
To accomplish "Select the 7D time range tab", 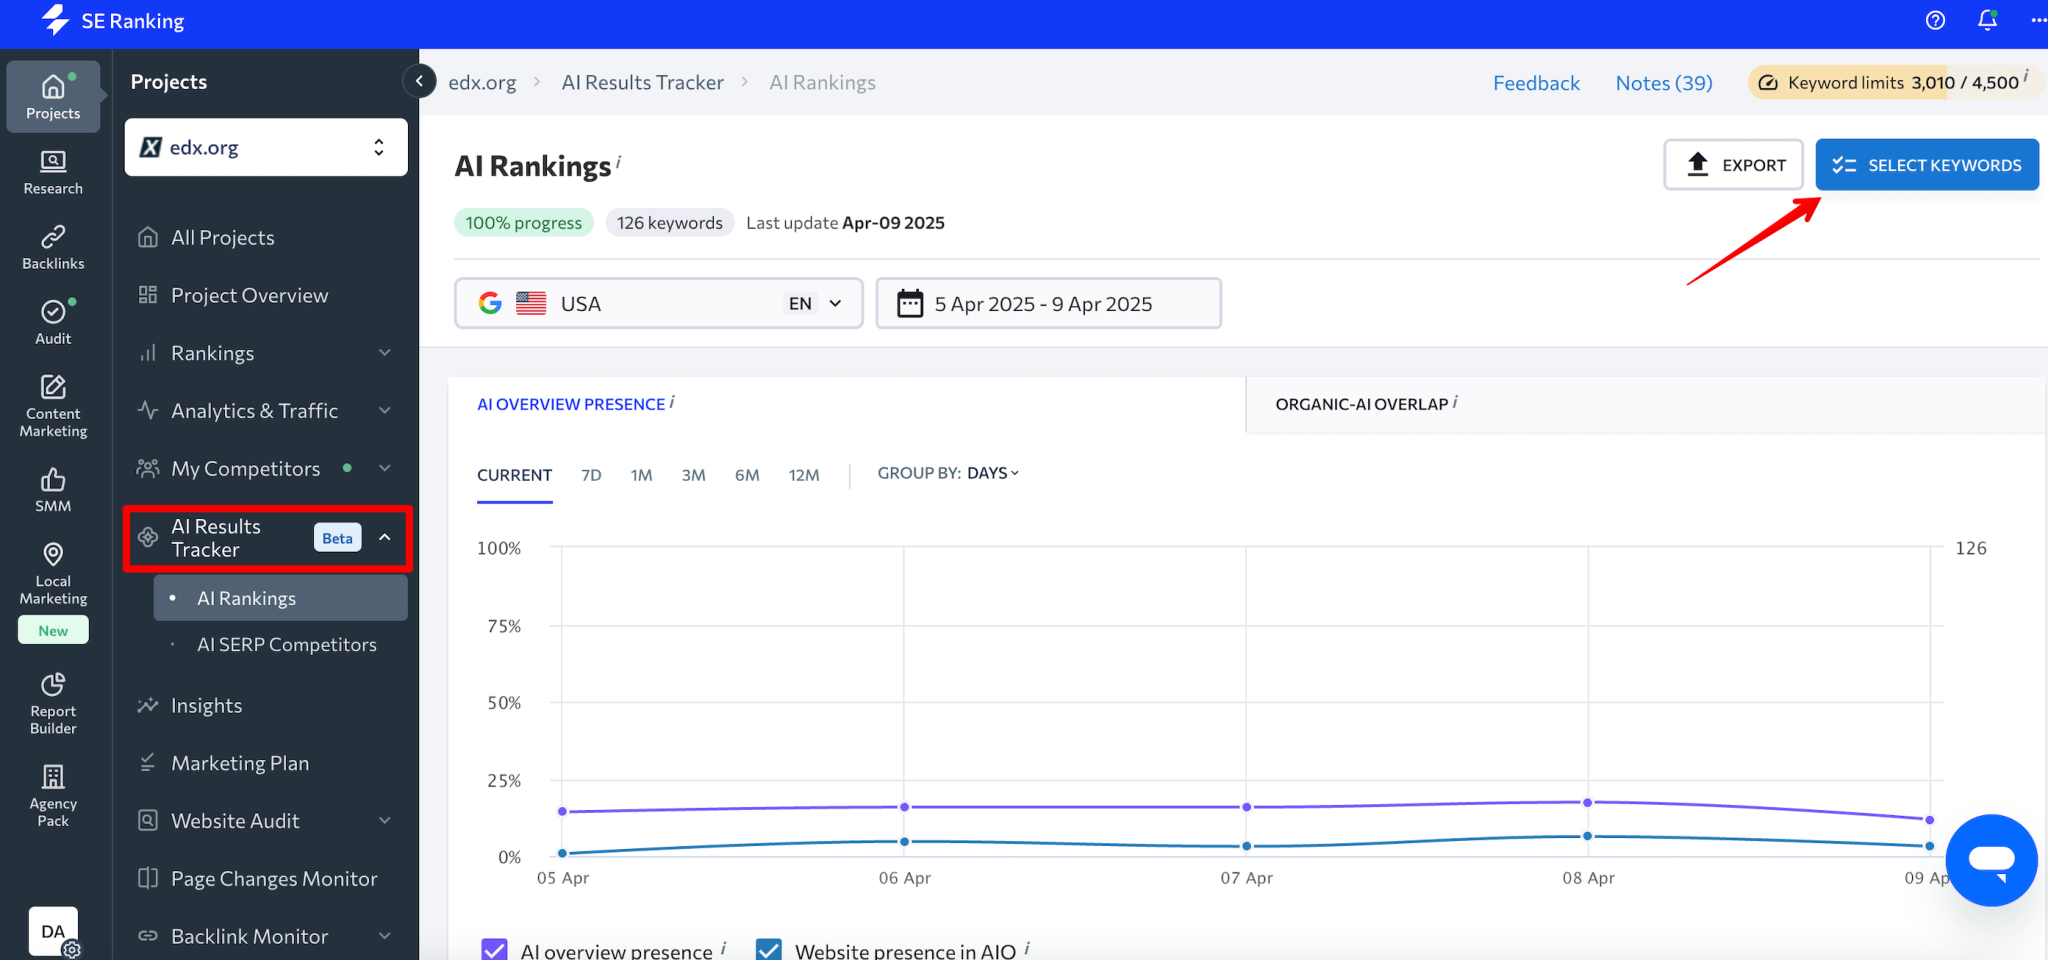I will tap(591, 475).
